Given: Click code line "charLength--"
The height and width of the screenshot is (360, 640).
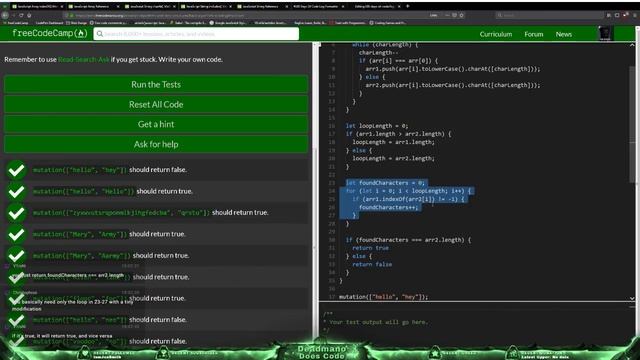Looking at the screenshot, I should (378, 53).
